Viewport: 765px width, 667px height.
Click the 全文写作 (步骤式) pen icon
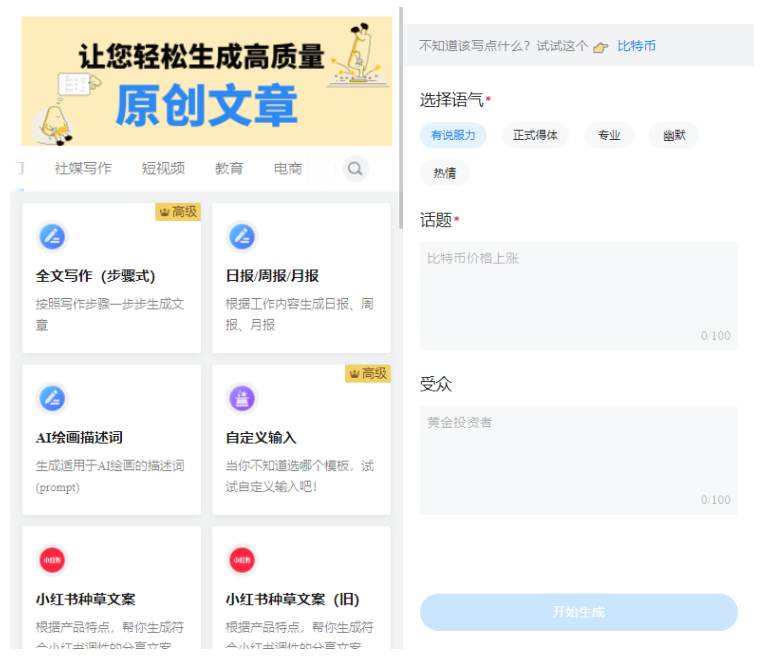[x=52, y=237]
